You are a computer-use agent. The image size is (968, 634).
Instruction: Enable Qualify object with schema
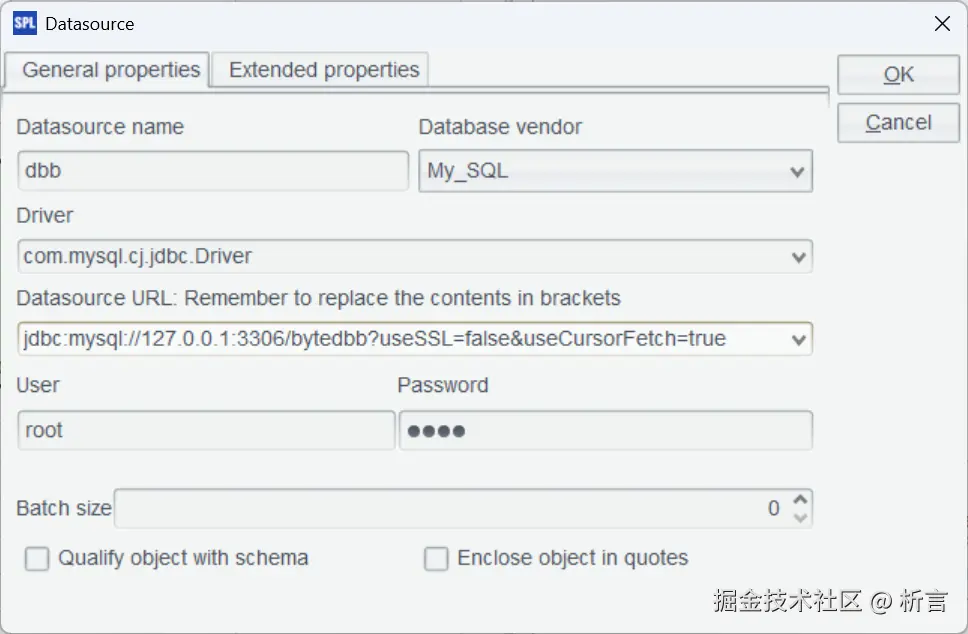click(x=37, y=559)
